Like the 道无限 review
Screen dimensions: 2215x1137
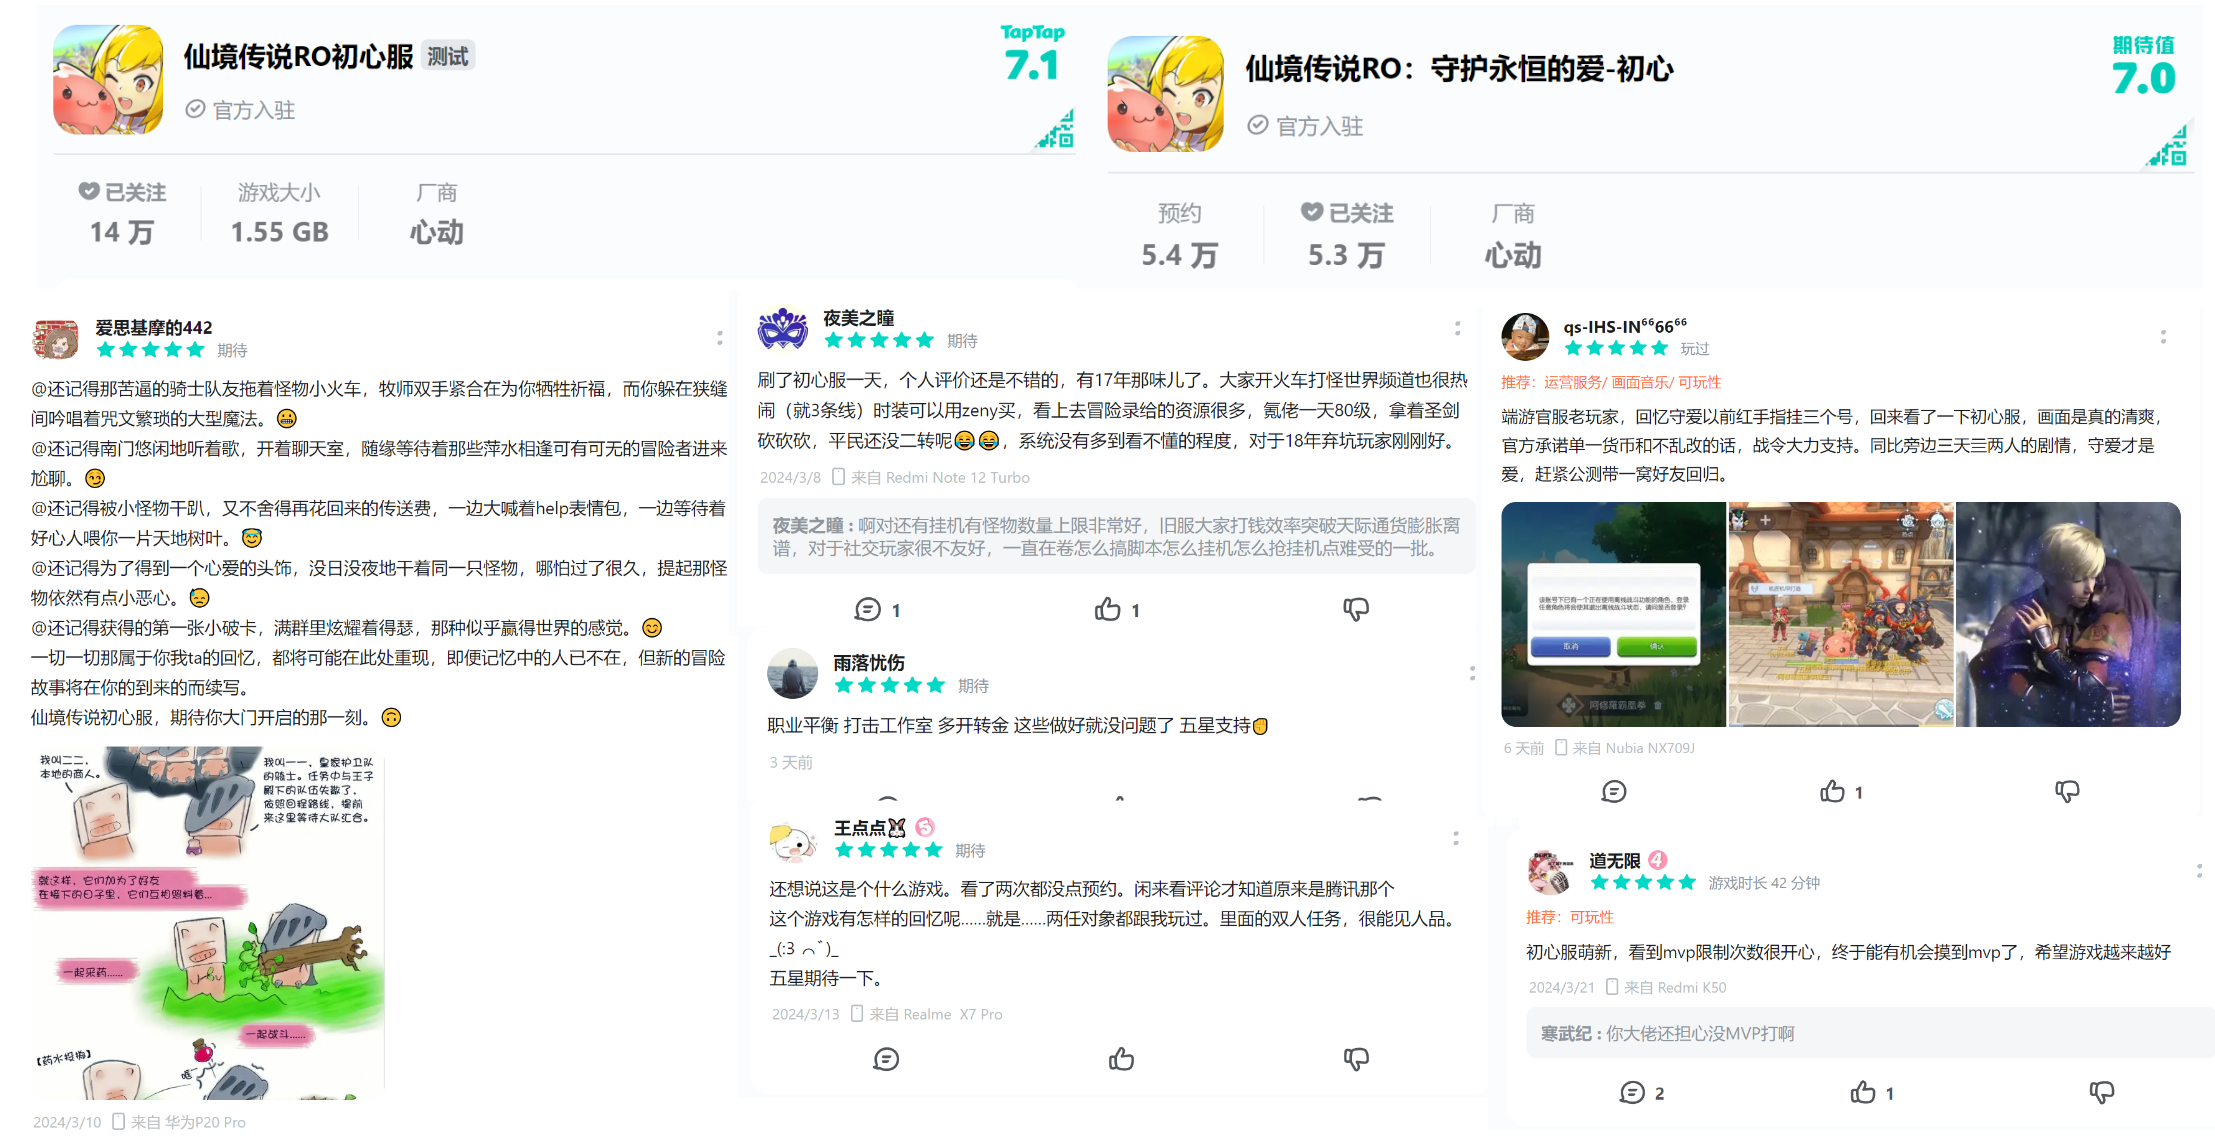pos(1871,1093)
